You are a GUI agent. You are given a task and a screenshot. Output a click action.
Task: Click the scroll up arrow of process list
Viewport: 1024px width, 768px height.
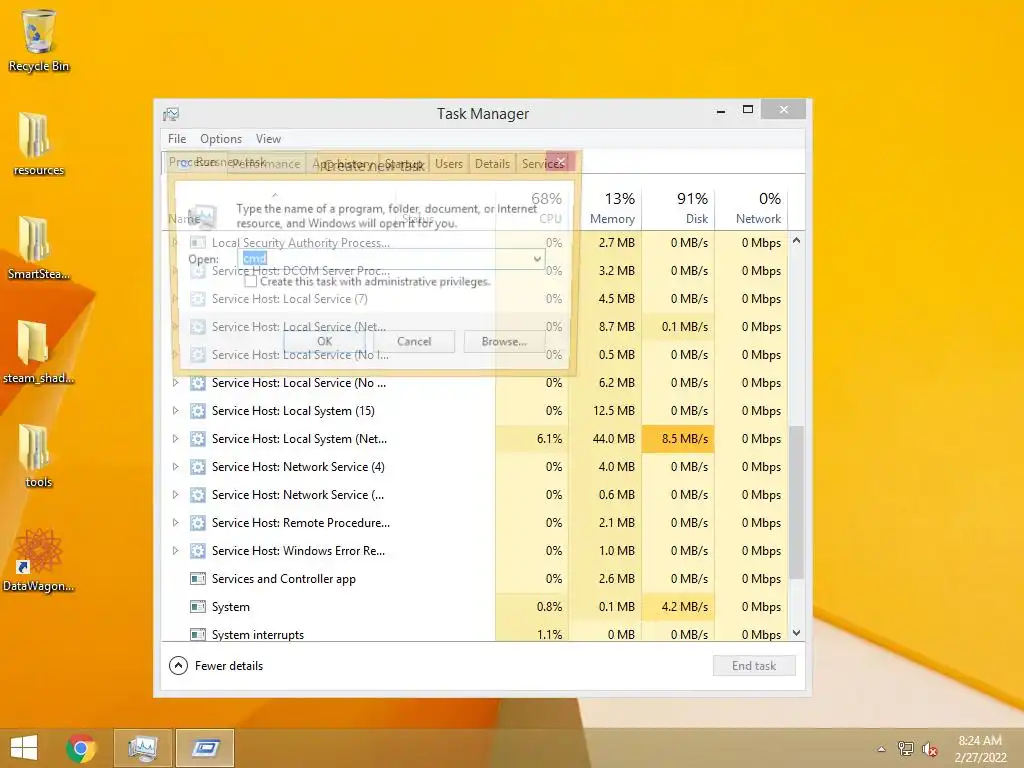tap(796, 241)
